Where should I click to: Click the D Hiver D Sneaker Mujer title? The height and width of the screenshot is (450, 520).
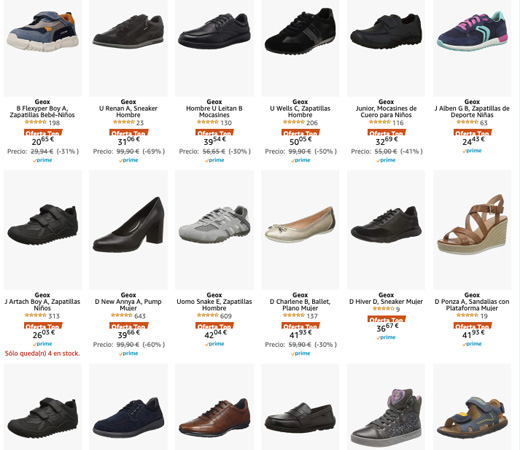pos(386,302)
